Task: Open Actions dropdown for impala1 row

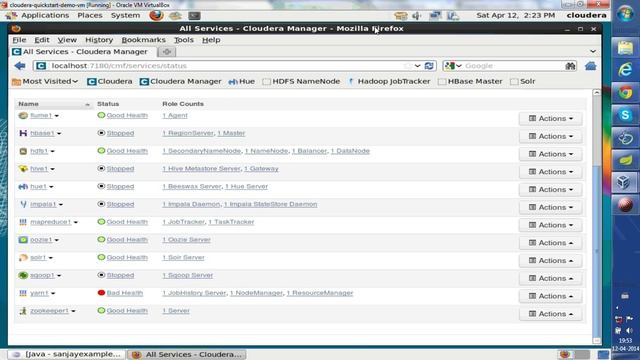Action: pos(551,207)
